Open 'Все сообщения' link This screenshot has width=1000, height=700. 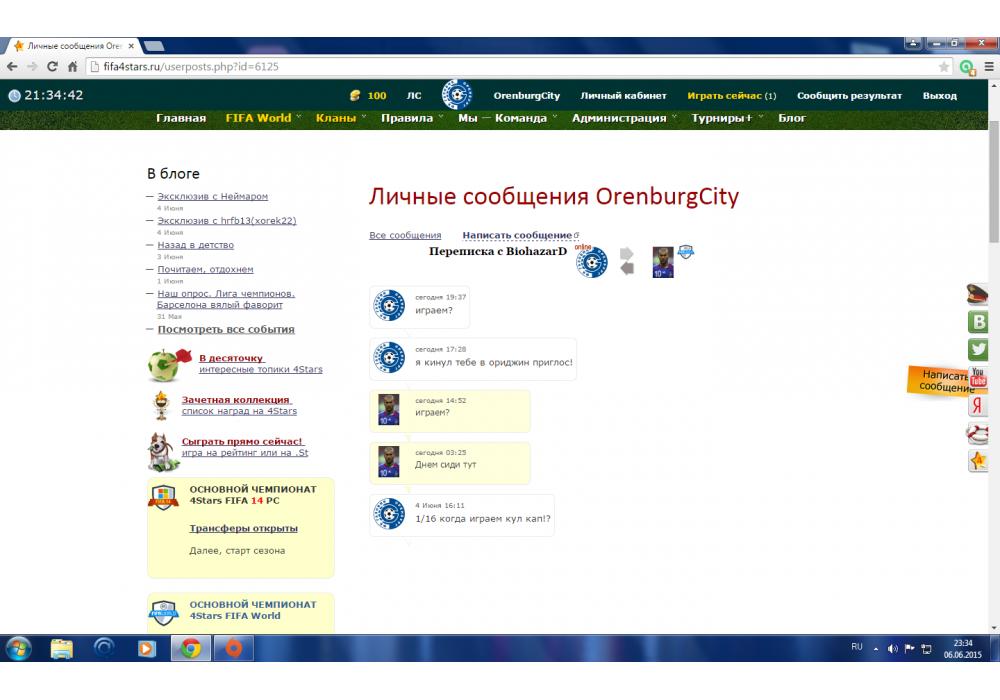405,235
